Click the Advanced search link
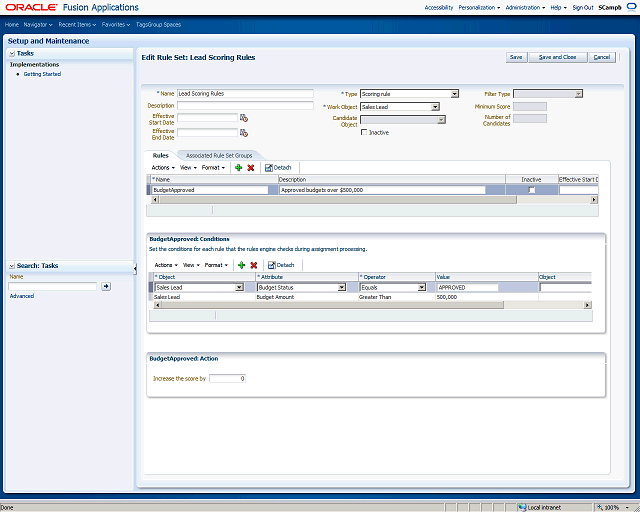 point(22,296)
